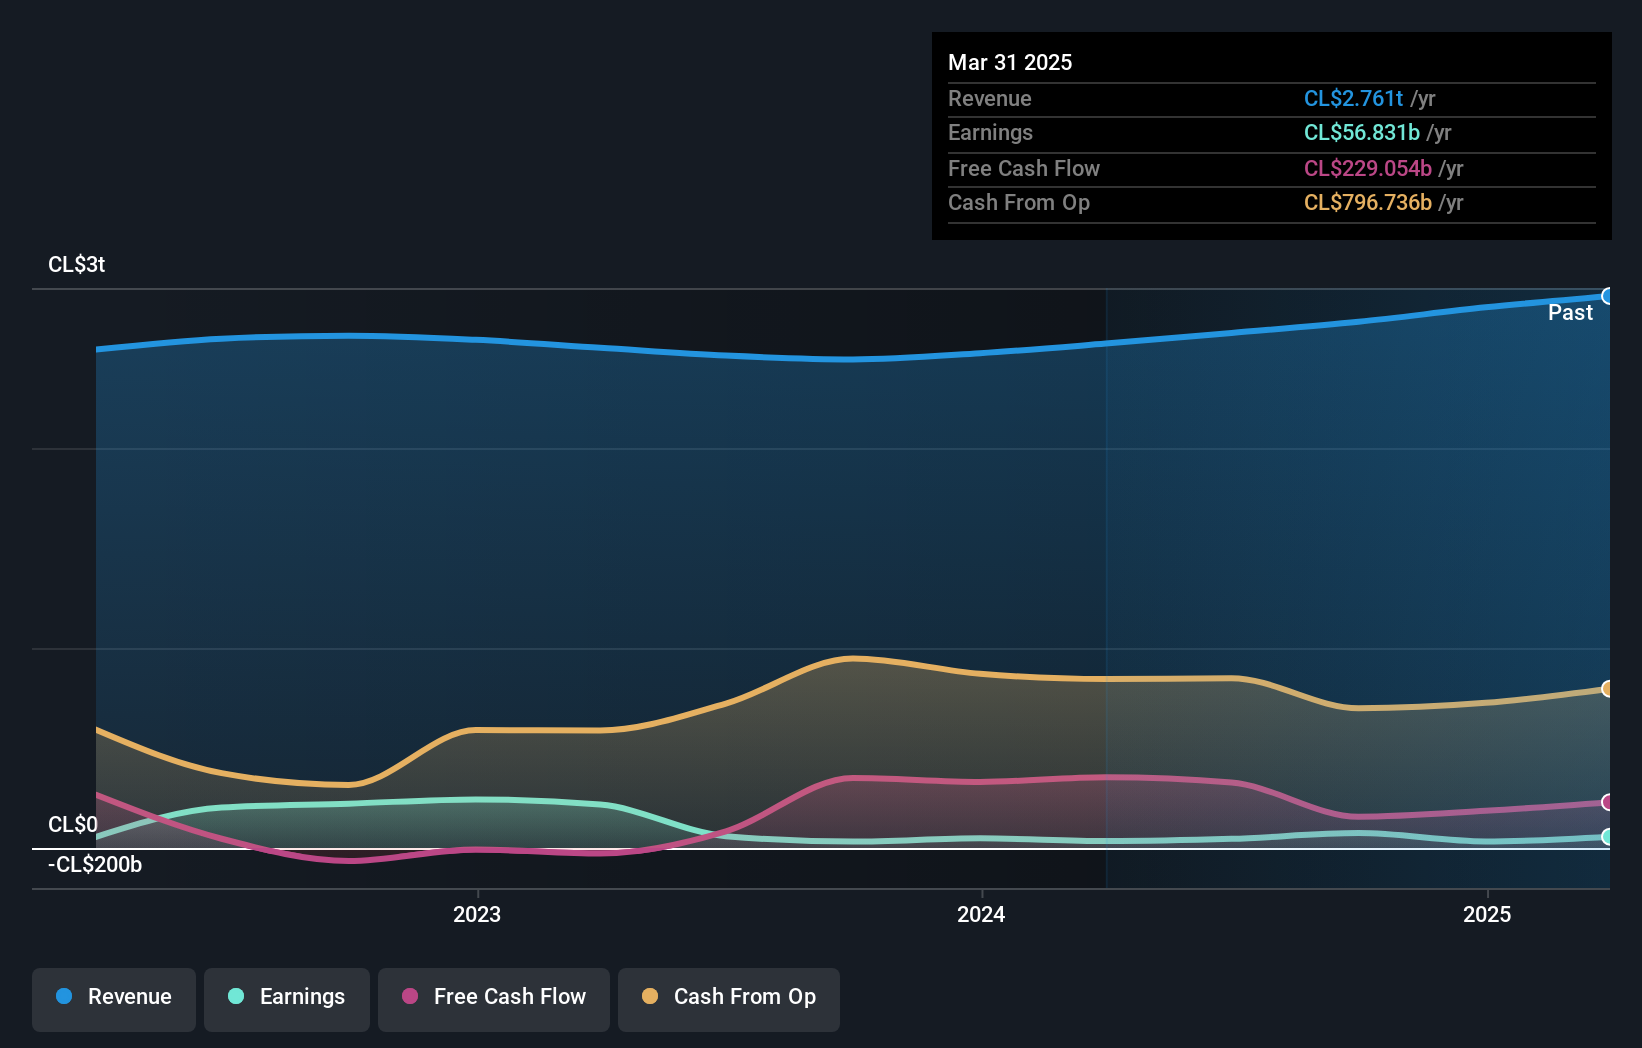Image resolution: width=1642 pixels, height=1048 pixels.
Task: Click the teal Earnings legend dot
Action: tap(234, 997)
